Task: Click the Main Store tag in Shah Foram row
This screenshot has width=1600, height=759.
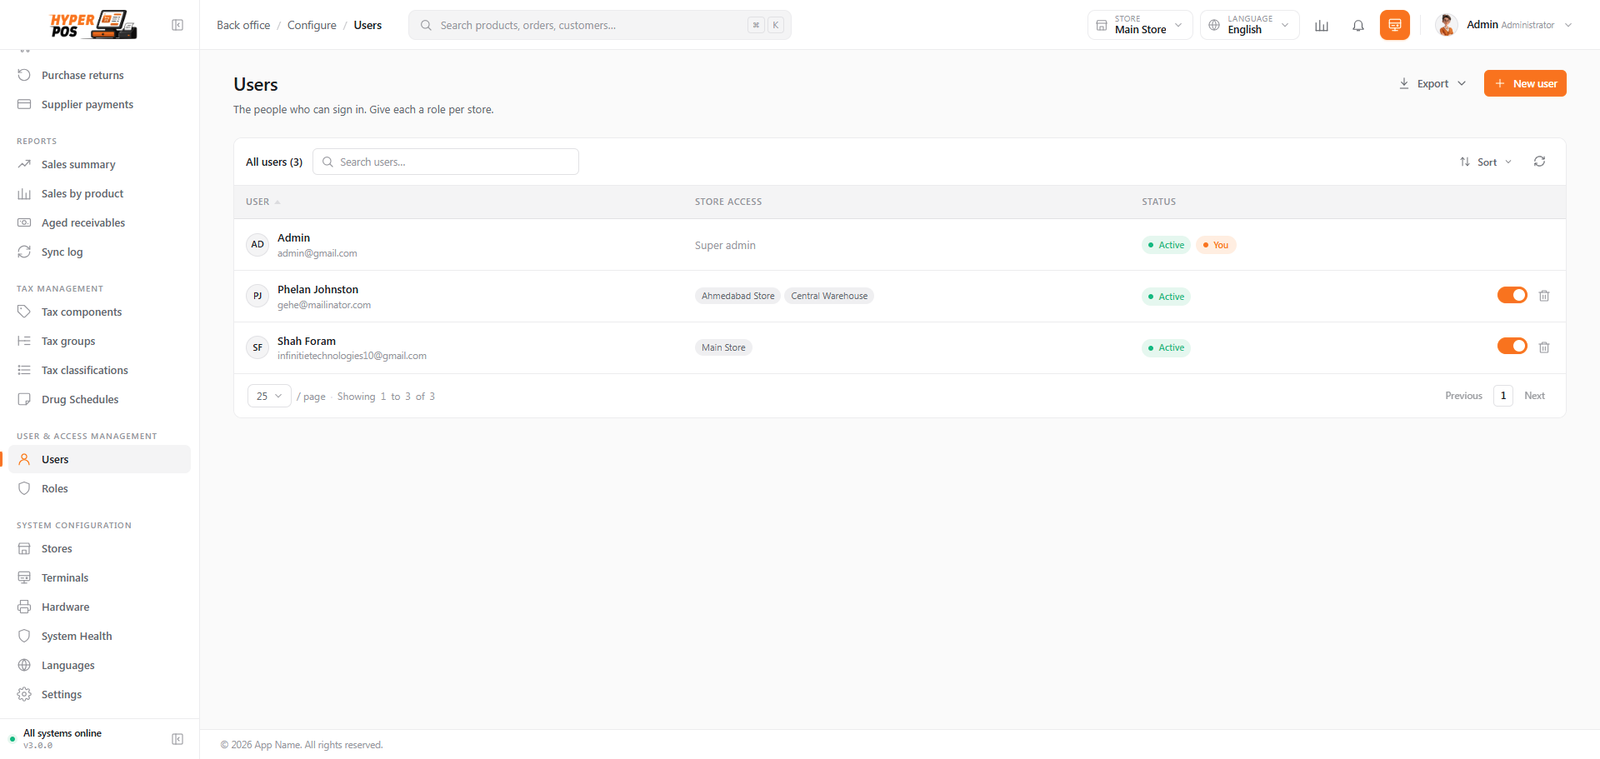Action: point(723,347)
